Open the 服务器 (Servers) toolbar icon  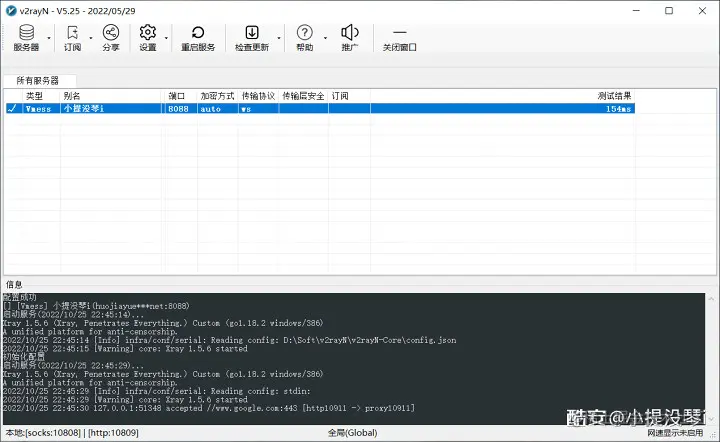(26, 38)
